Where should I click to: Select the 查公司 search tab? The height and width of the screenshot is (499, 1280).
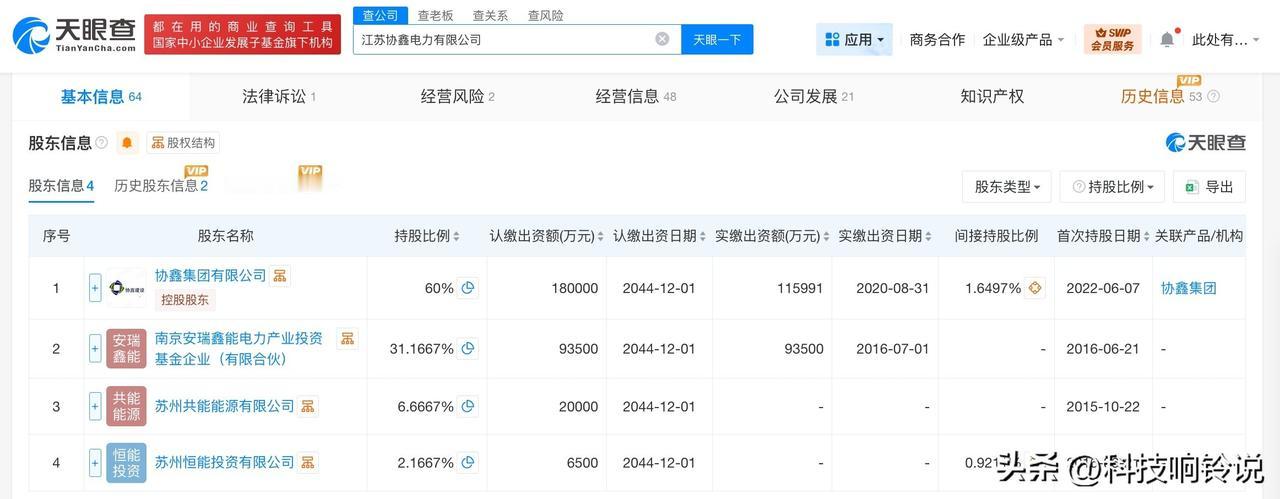point(380,15)
